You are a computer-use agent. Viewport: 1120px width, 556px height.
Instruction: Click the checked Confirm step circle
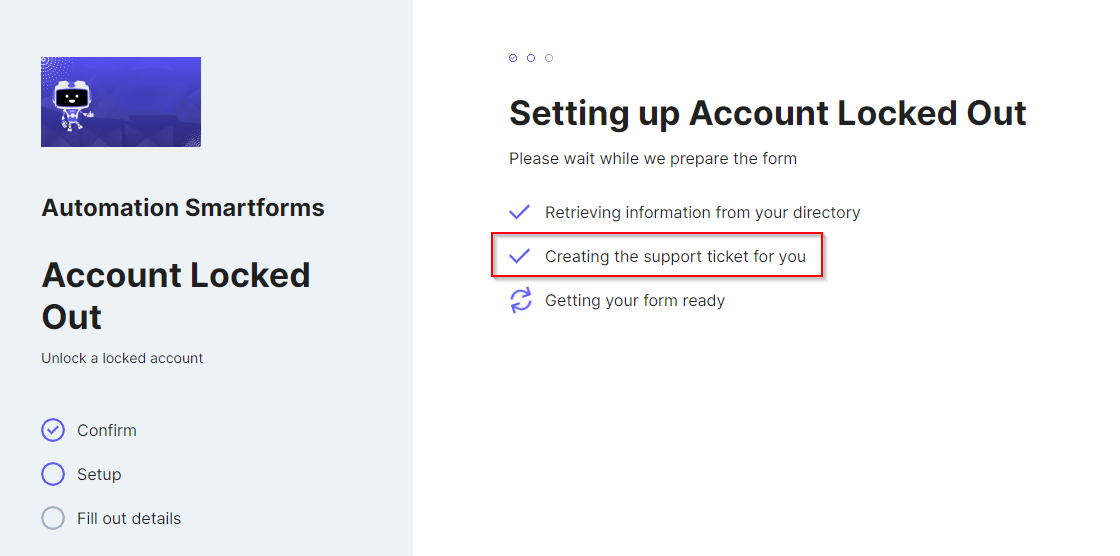tap(53, 430)
